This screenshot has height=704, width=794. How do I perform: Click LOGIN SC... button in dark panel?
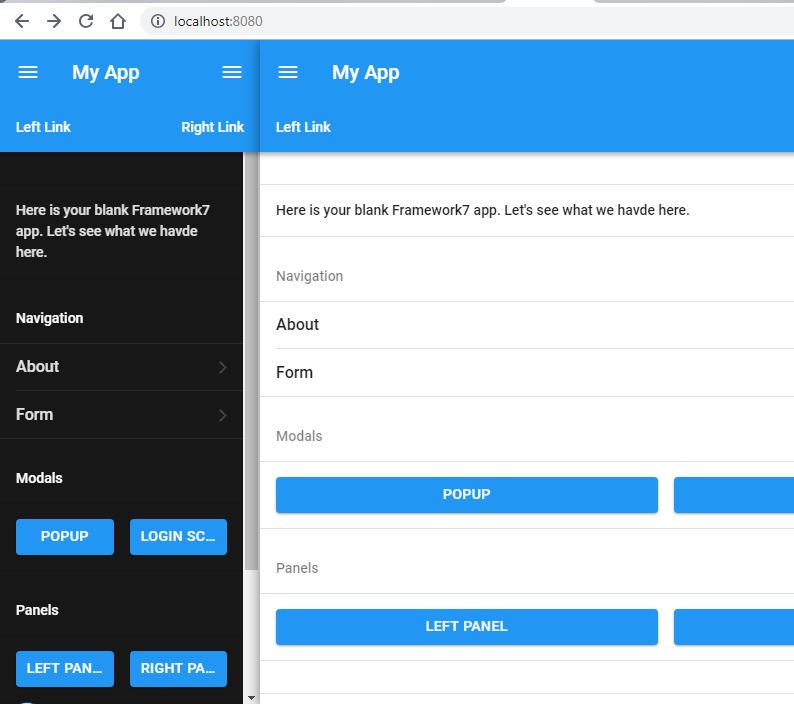[x=178, y=537]
